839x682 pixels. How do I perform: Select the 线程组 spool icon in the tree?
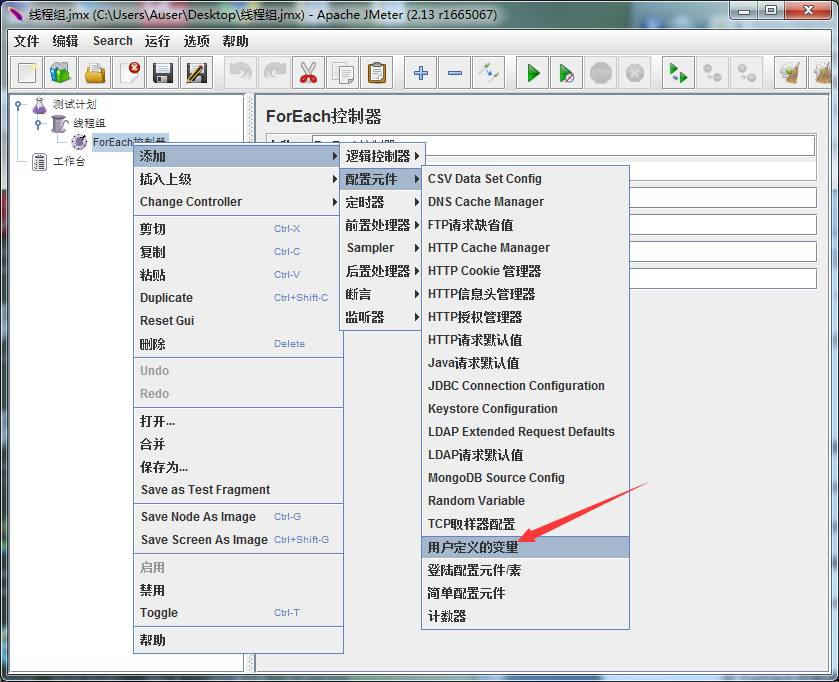pyautogui.click(x=59, y=124)
